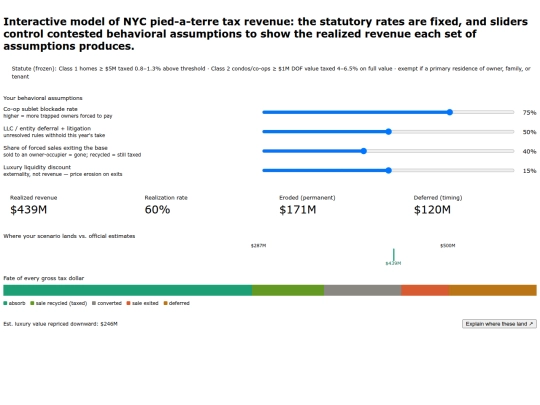Click the Eroded (permanent) $171M value
The width and height of the screenshot is (540, 405).
298,209
